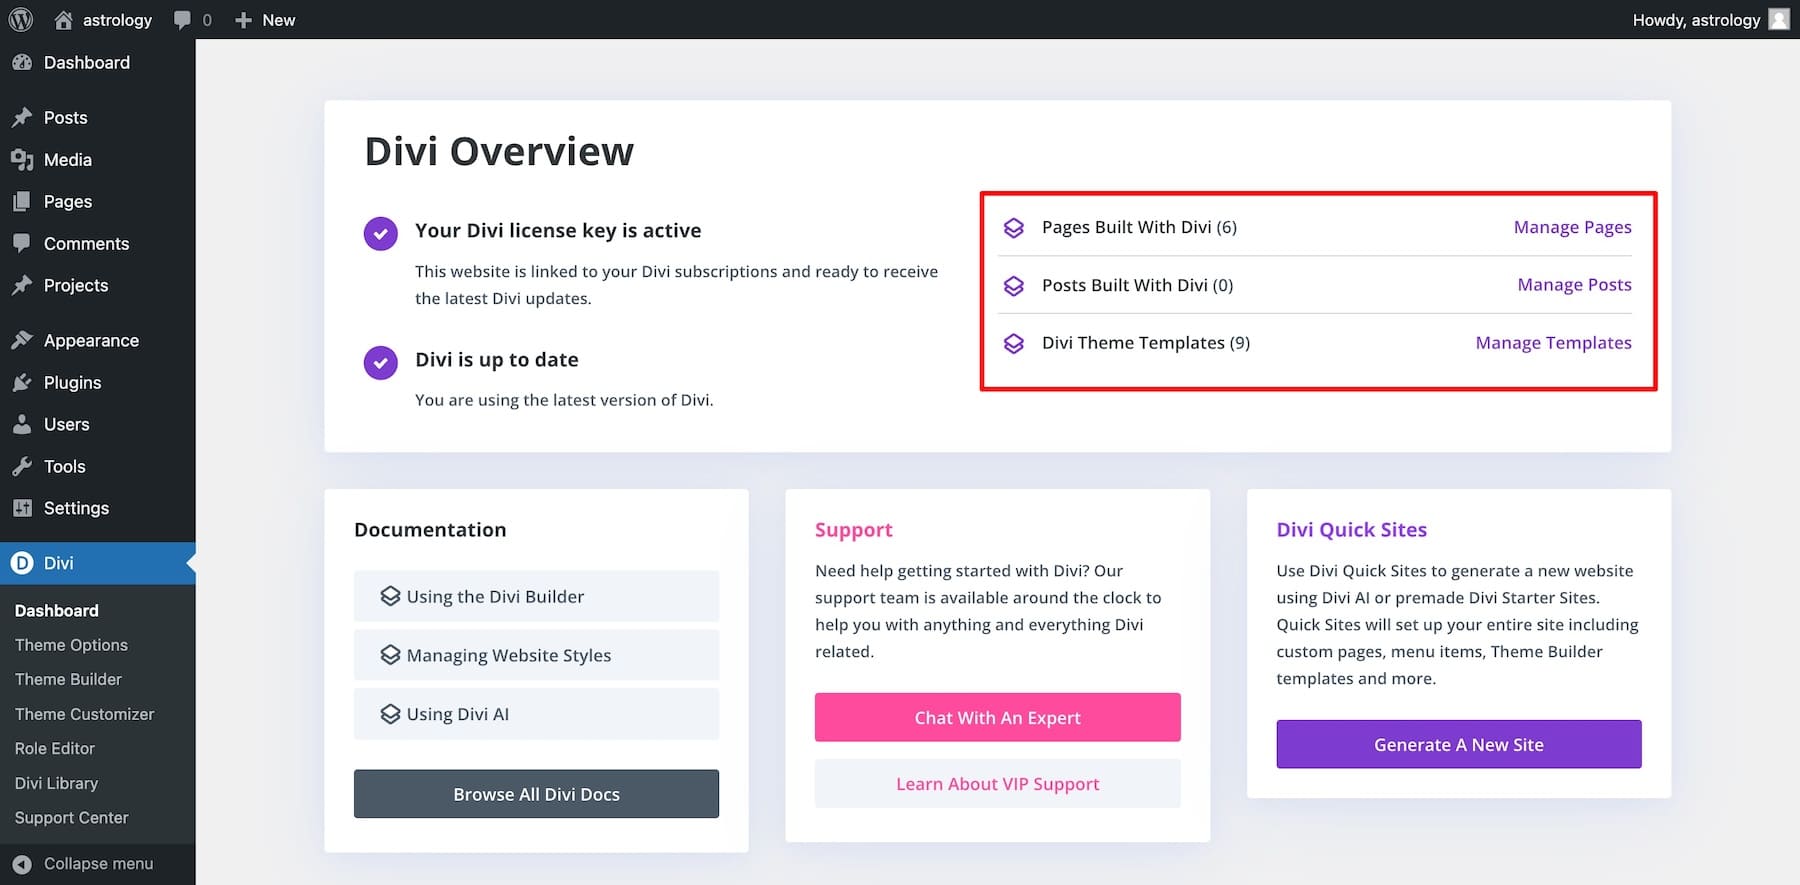Image resolution: width=1800 pixels, height=885 pixels.
Task: Click the plus New icon in admin bar
Action: pyautogui.click(x=243, y=20)
